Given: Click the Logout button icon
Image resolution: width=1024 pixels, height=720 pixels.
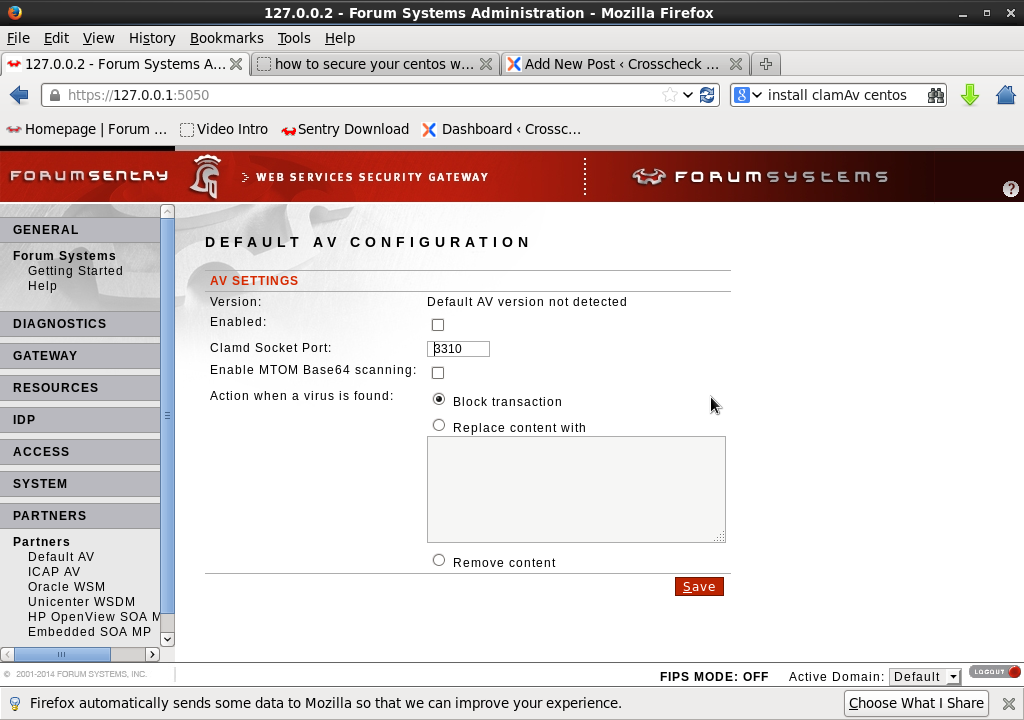Looking at the screenshot, I should 995,672.
